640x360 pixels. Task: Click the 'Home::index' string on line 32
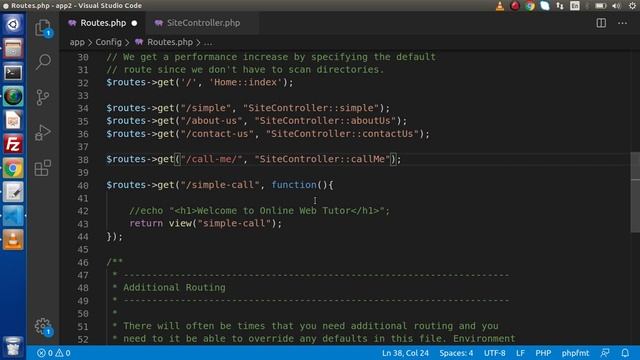pos(245,82)
